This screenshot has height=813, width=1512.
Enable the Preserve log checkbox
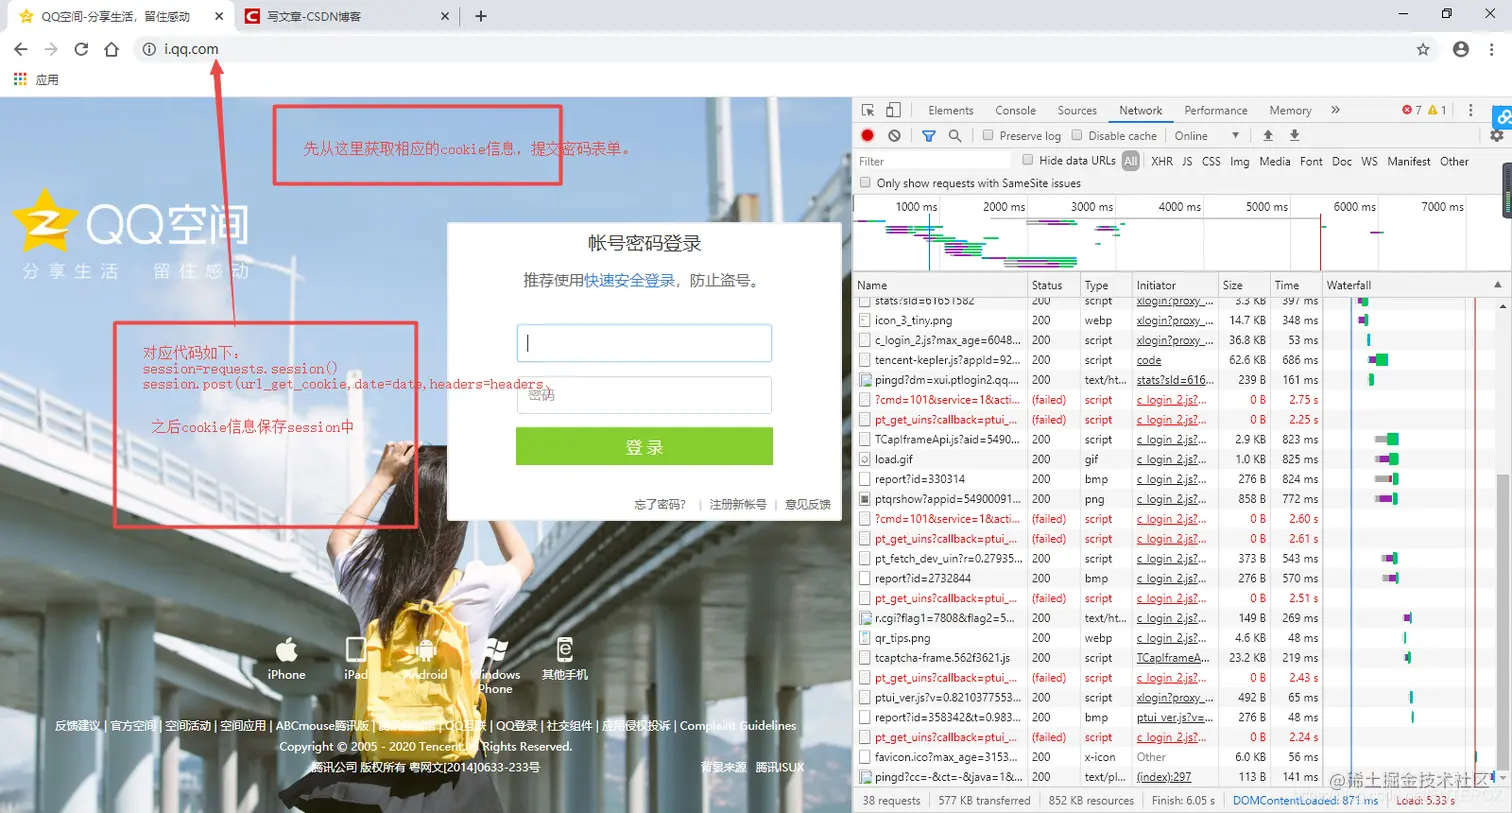990,136
